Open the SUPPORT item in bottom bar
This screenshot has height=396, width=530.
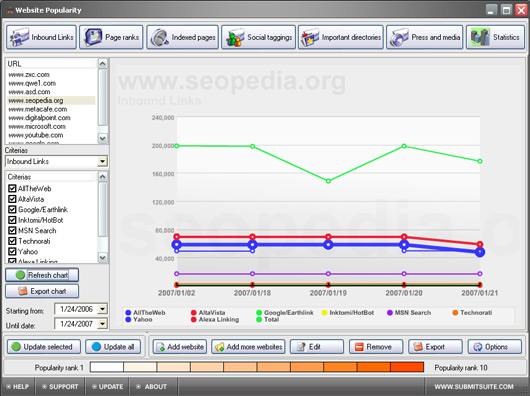60,387
